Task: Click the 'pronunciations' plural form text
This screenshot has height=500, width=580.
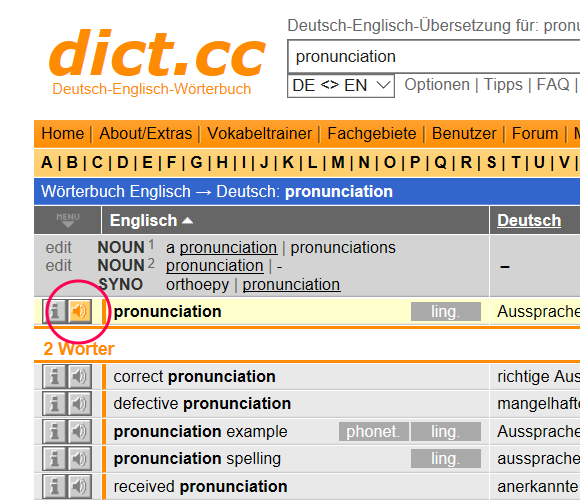Action: click(x=343, y=248)
